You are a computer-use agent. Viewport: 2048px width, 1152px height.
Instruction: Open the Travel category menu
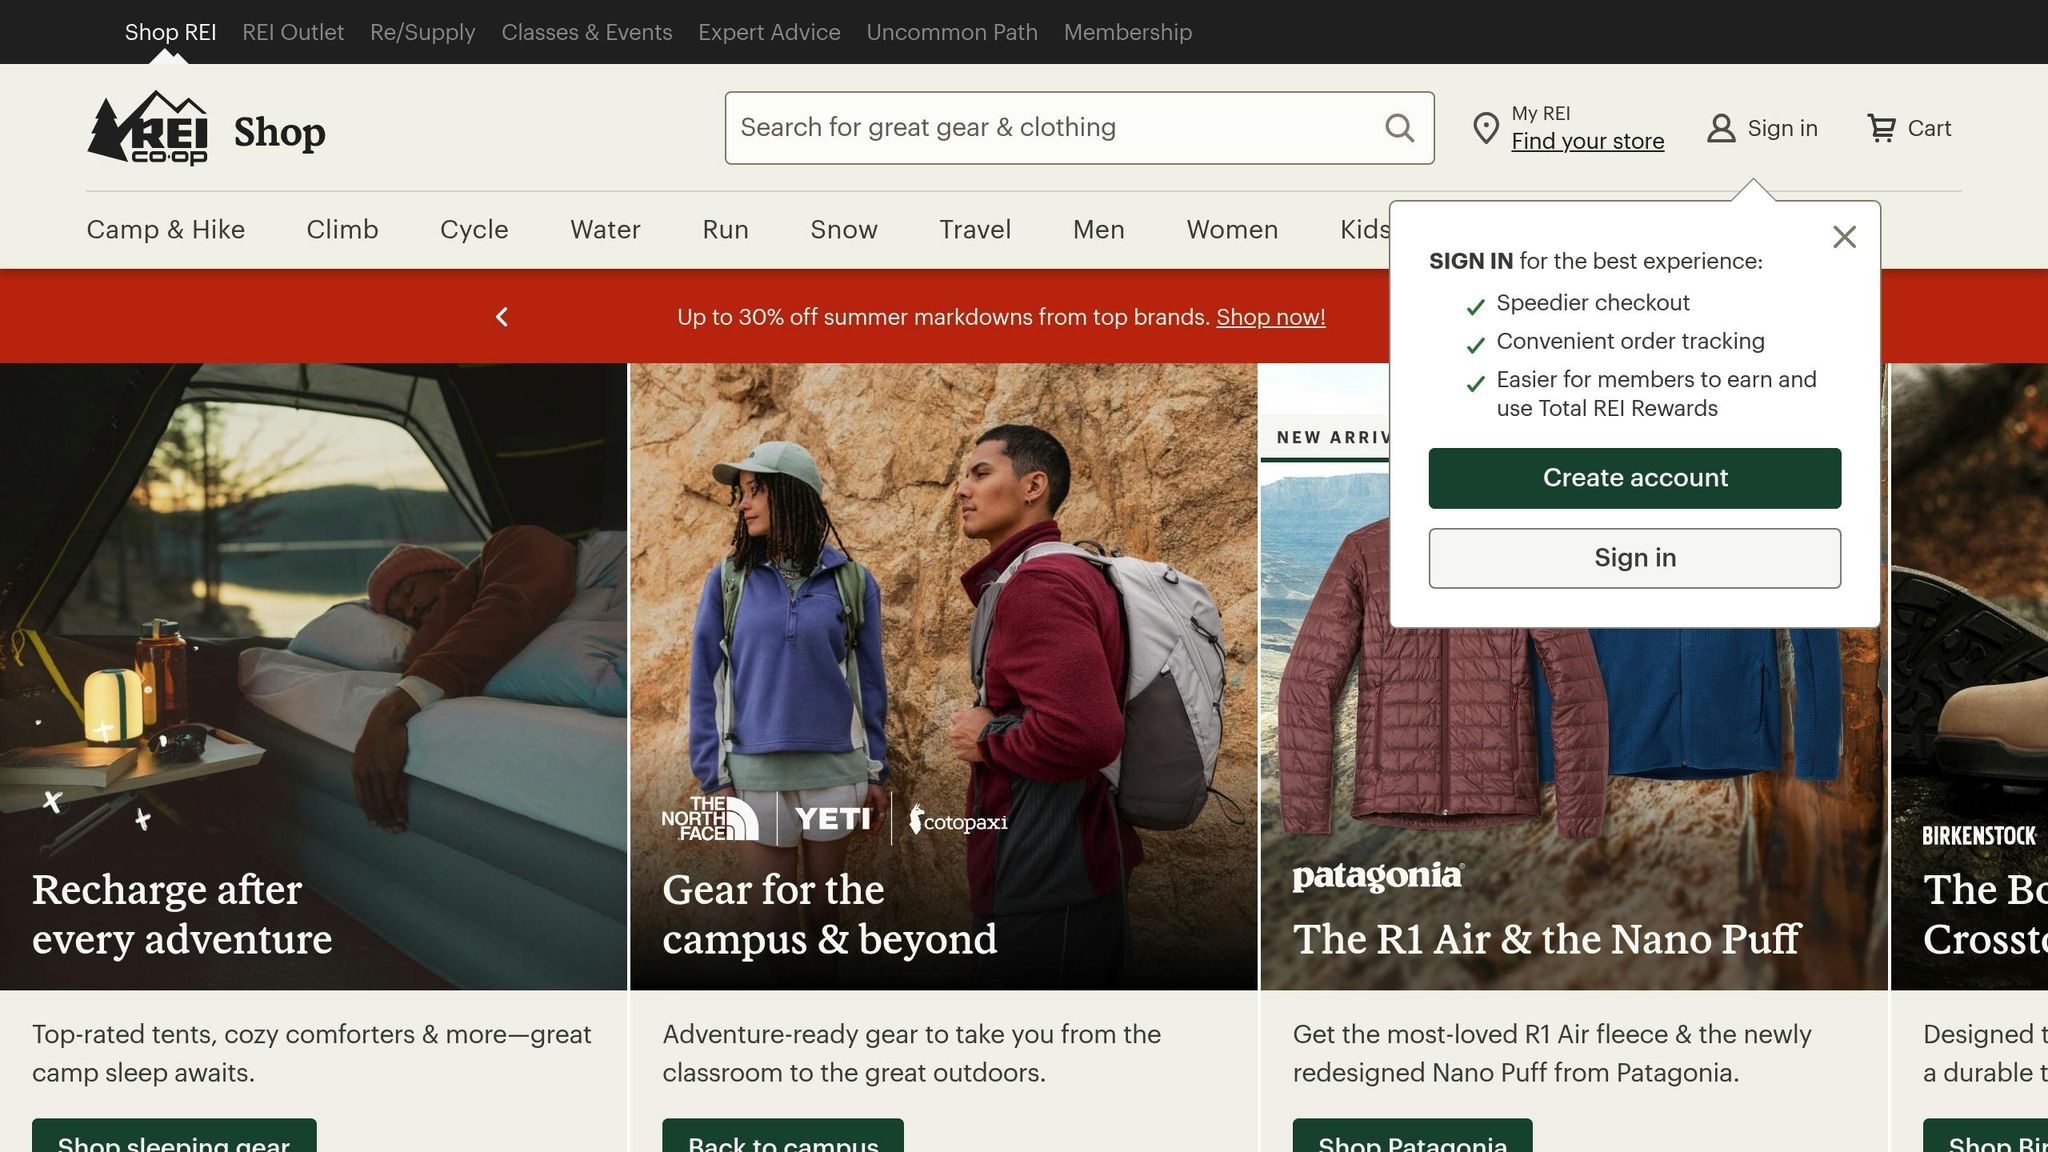[x=975, y=230]
